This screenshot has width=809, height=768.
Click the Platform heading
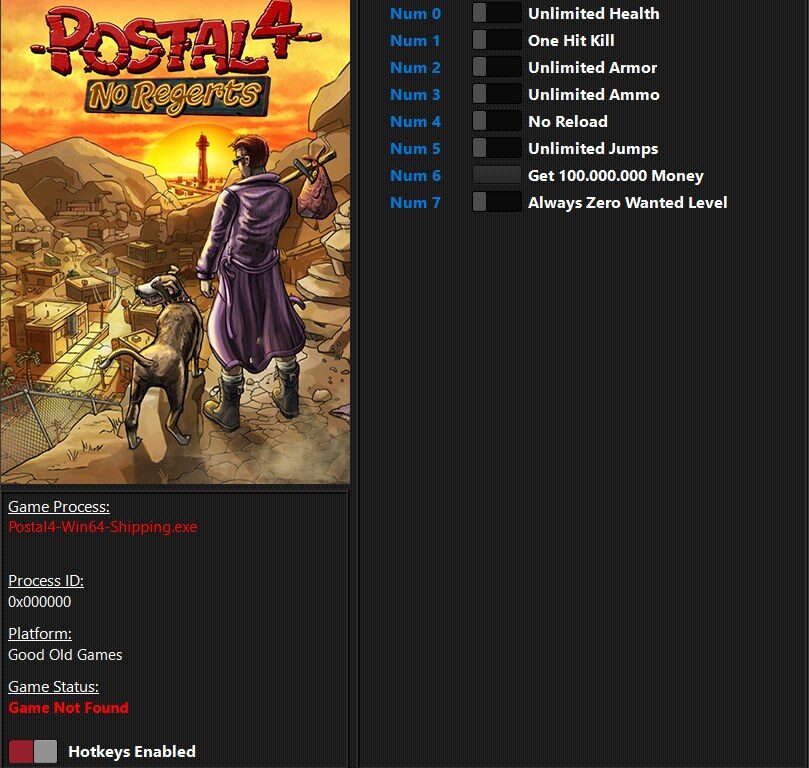[40, 634]
